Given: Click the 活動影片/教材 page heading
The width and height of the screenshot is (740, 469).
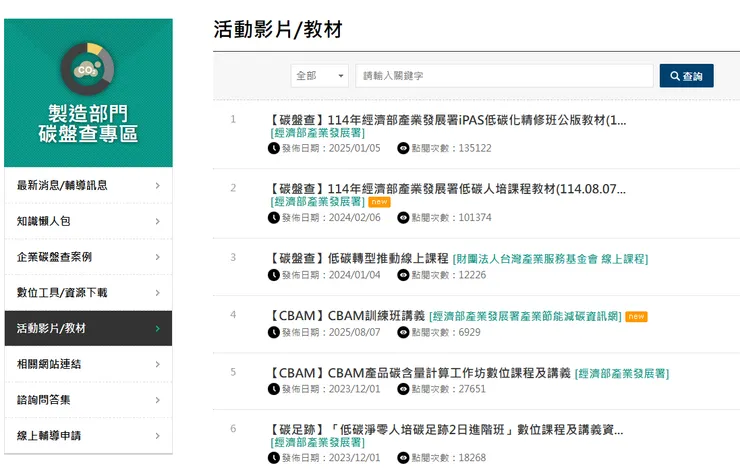Looking at the screenshot, I should 278,29.
